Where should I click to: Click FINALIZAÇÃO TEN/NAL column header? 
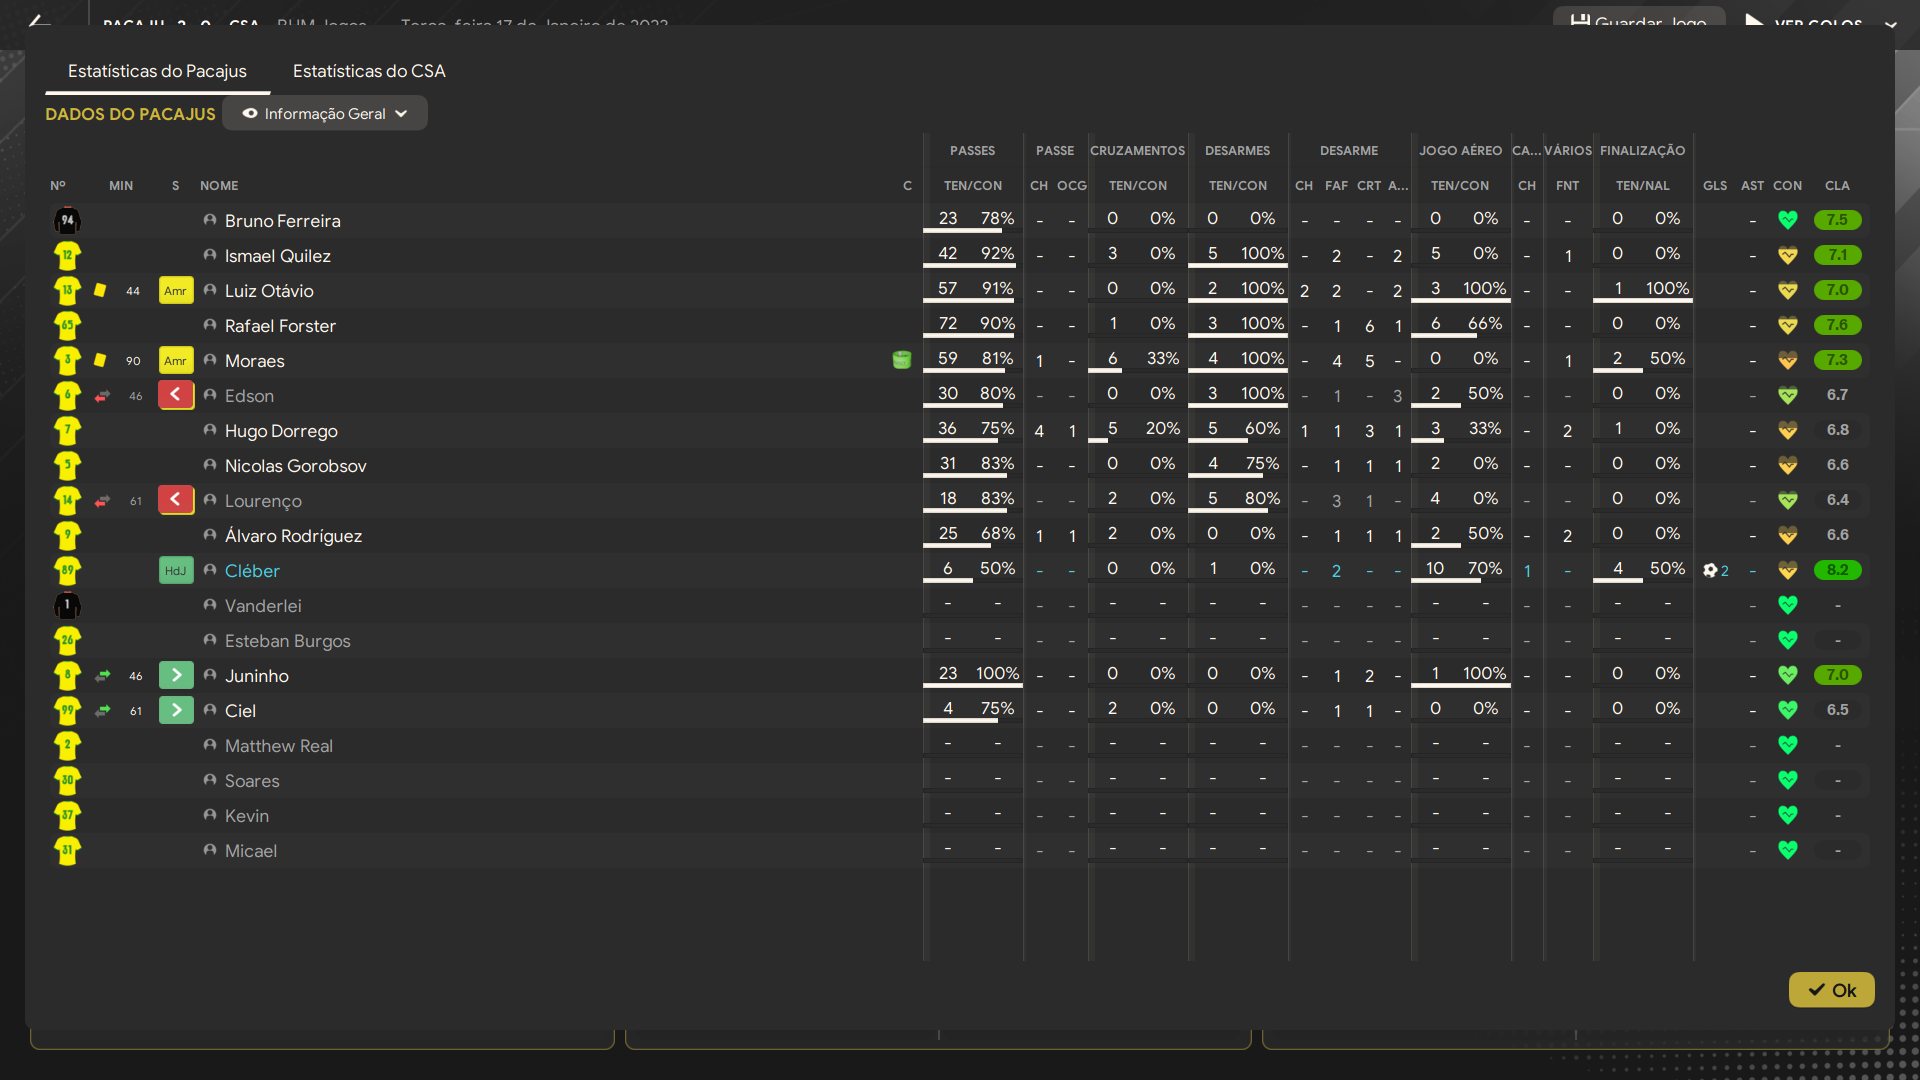1643,186
